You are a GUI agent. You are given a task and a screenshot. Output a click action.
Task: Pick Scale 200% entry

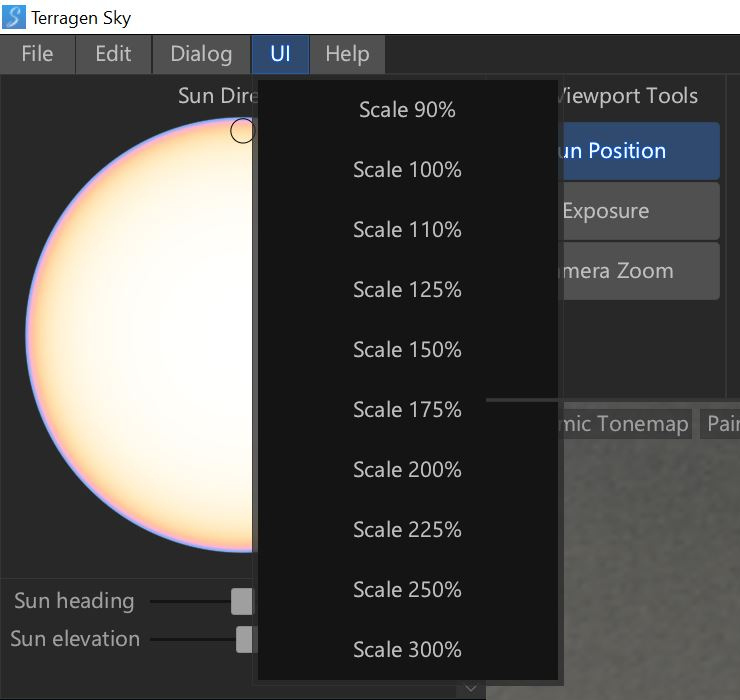pos(407,469)
